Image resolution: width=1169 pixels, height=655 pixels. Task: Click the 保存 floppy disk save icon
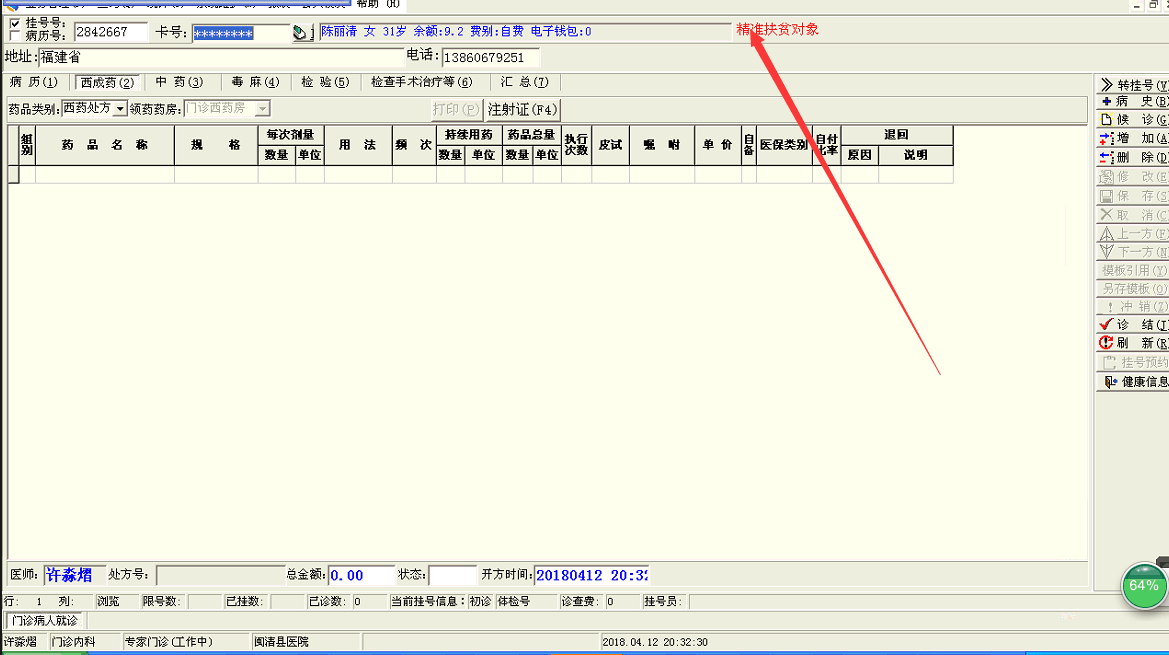click(x=1107, y=196)
